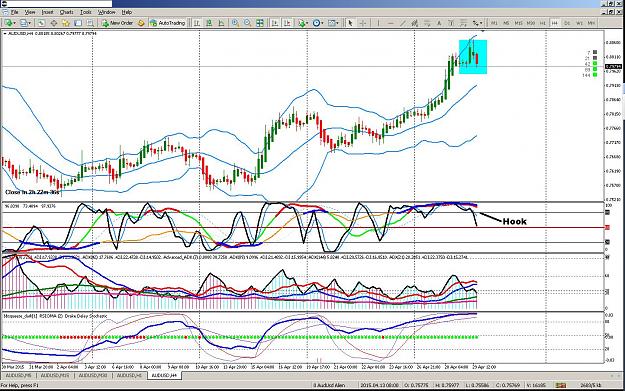Switch chart to line chart style
The height and width of the screenshot is (391, 625).
[x=221, y=23]
